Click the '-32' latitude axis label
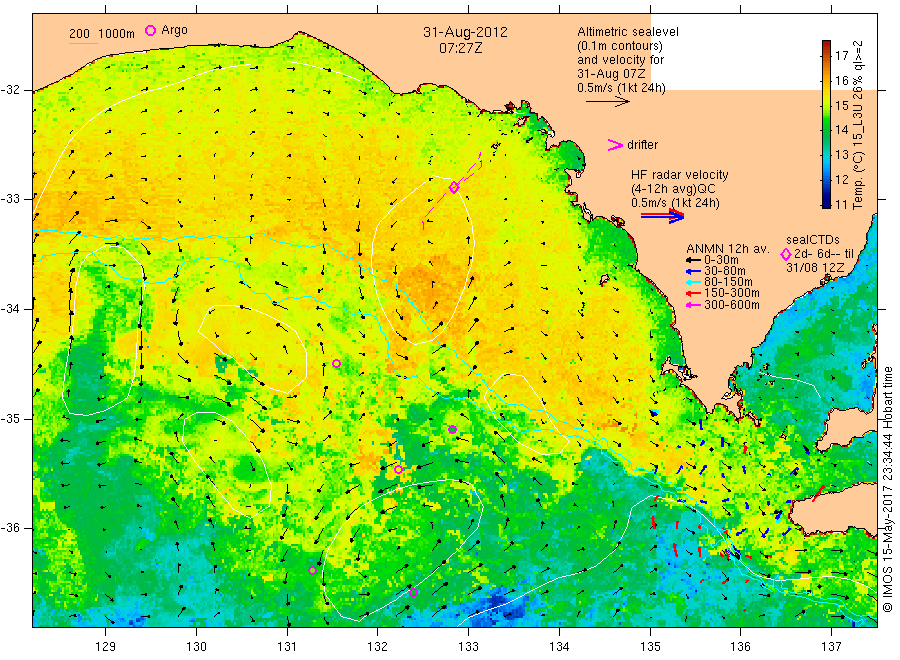Image resolution: width=900 pixels, height=660 pixels. click(10, 90)
